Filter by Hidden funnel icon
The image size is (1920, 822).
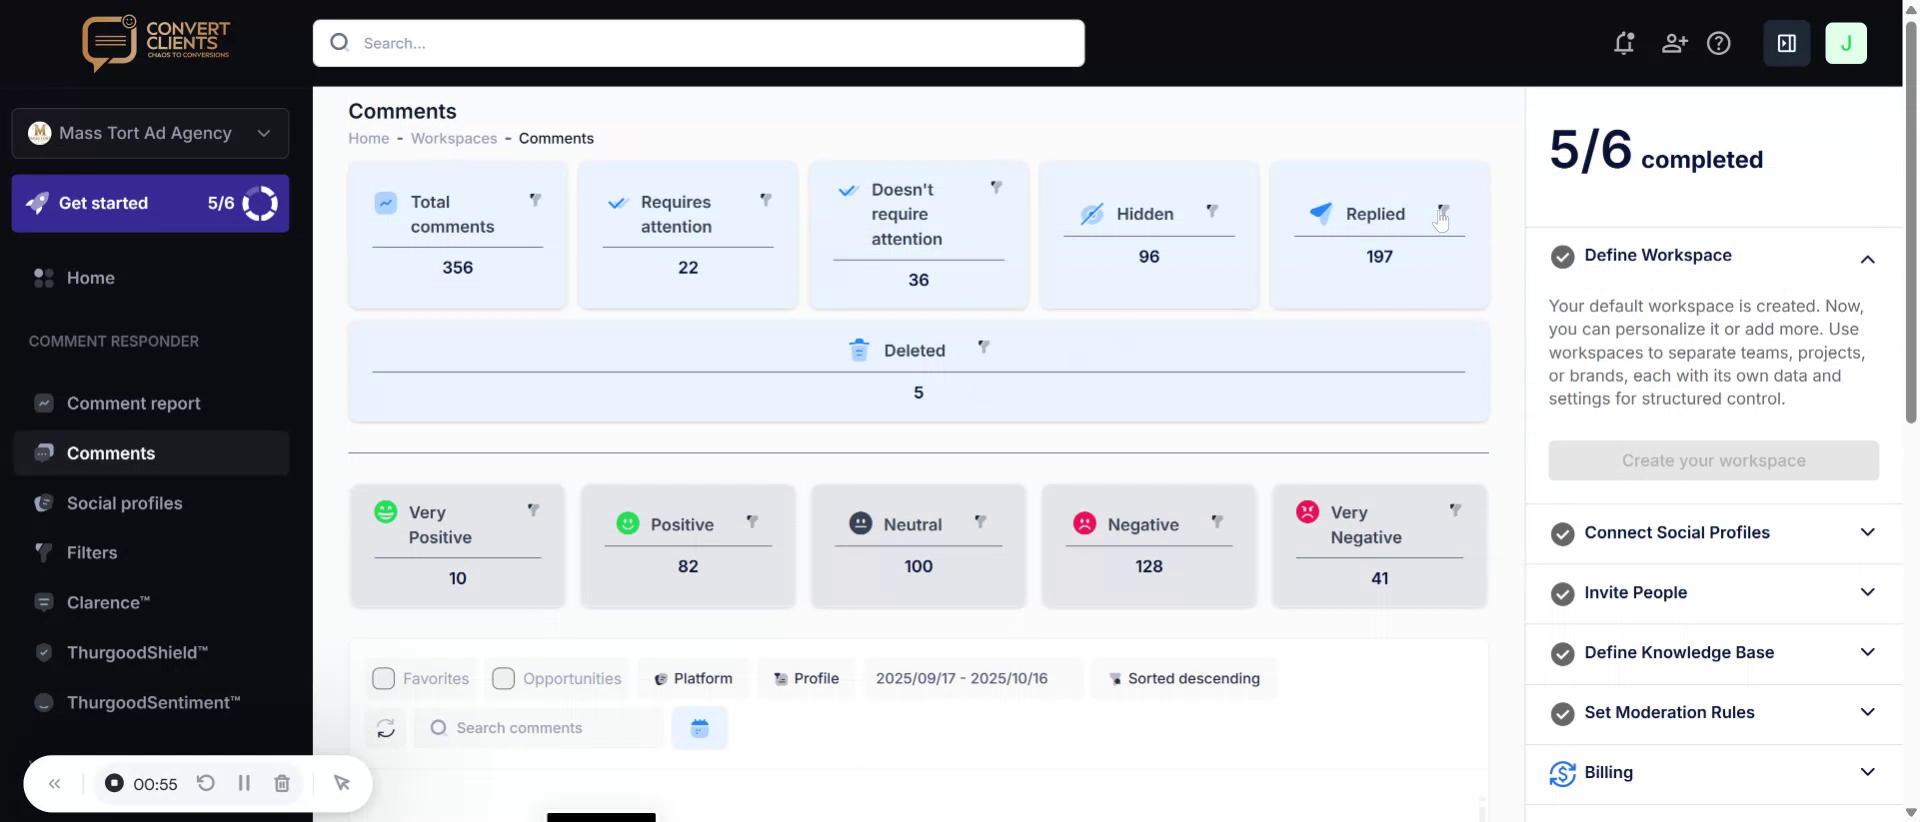pyautogui.click(x=1211, y=211)
